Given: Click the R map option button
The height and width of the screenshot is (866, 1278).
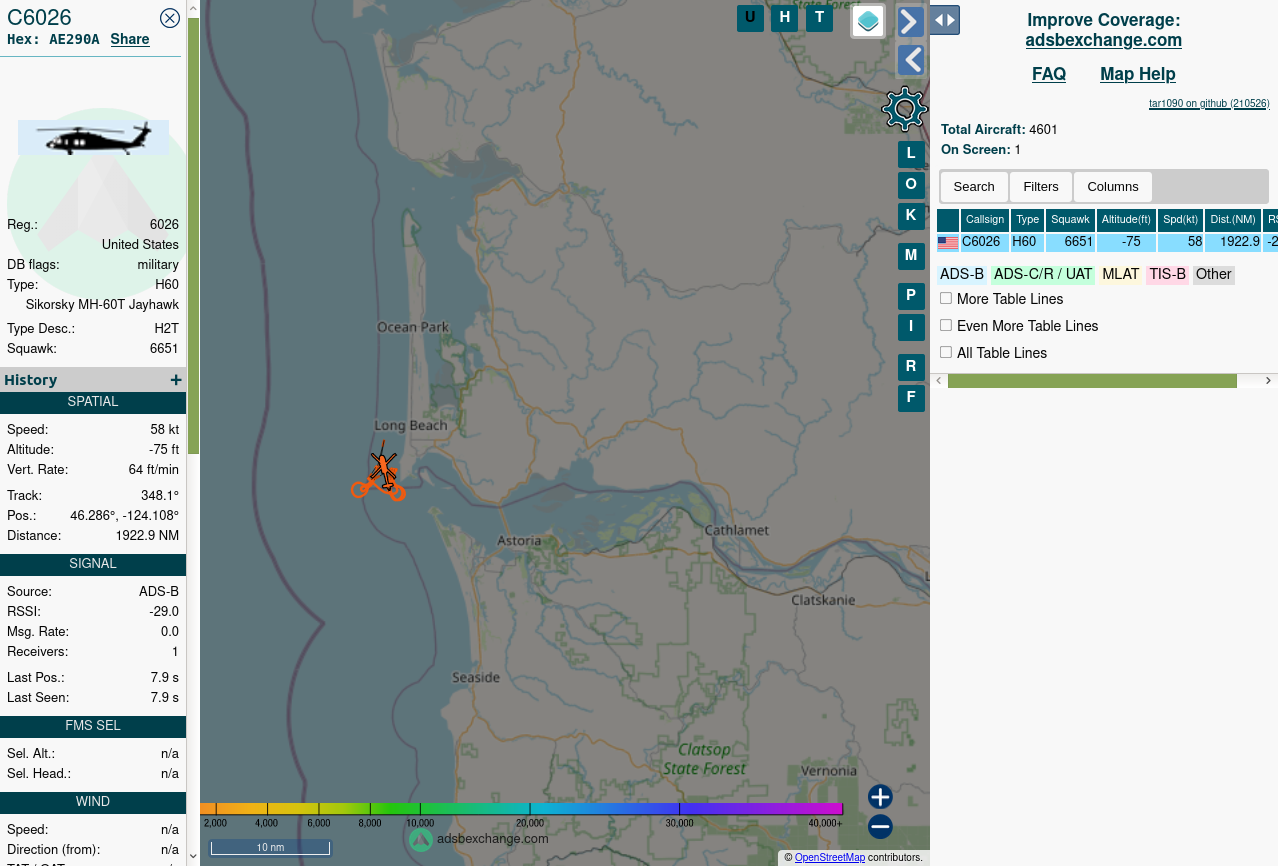Looking at the screenshot, I should click(911, 367).
